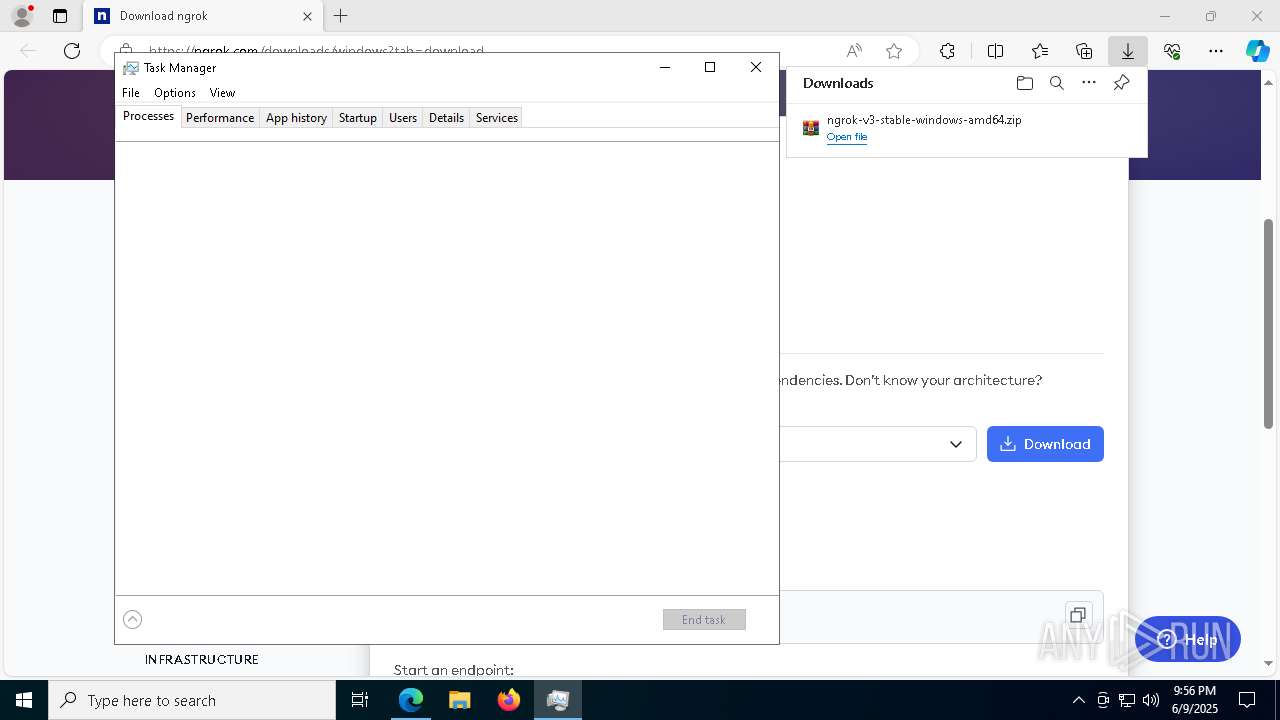Open the Favorites list icon
The width and height of the screenshot is (1280, 720).
point(1040,51)
